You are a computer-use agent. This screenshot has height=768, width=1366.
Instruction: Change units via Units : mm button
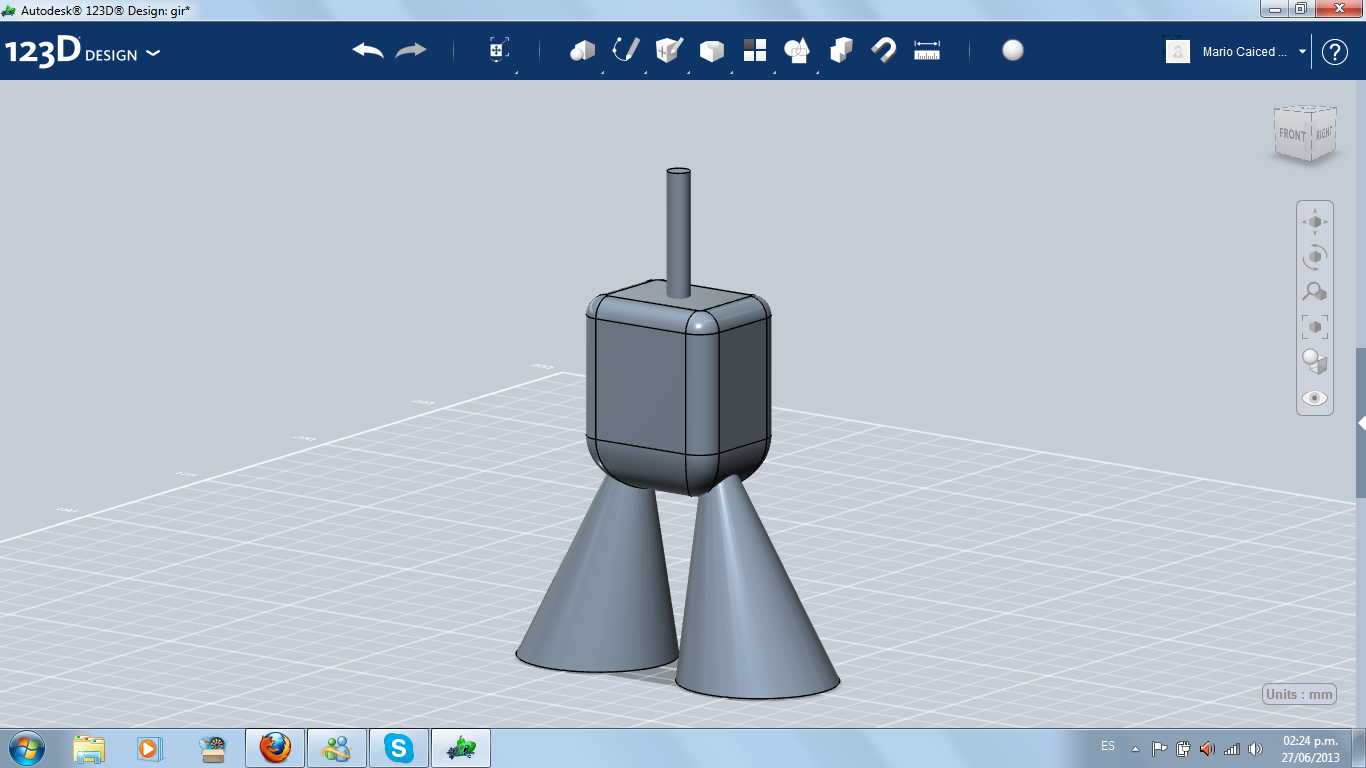(1299, 694)
